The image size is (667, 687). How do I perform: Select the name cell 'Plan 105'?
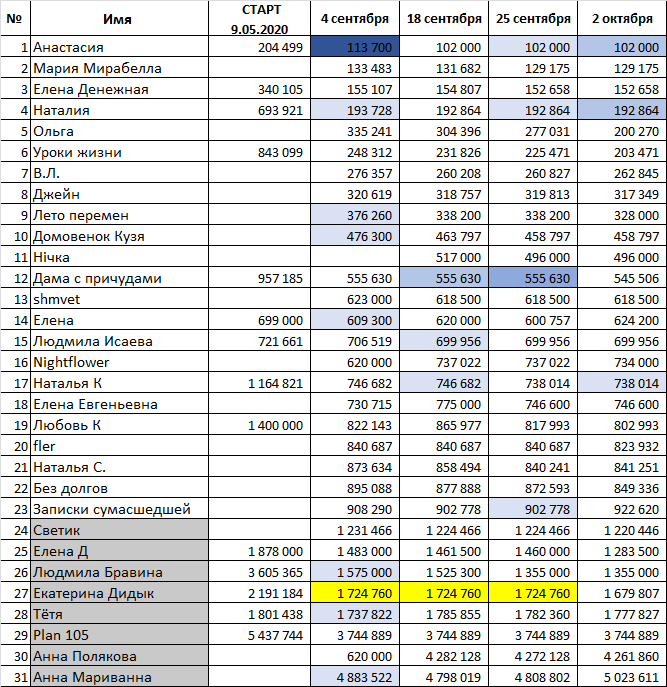[119, 635]
